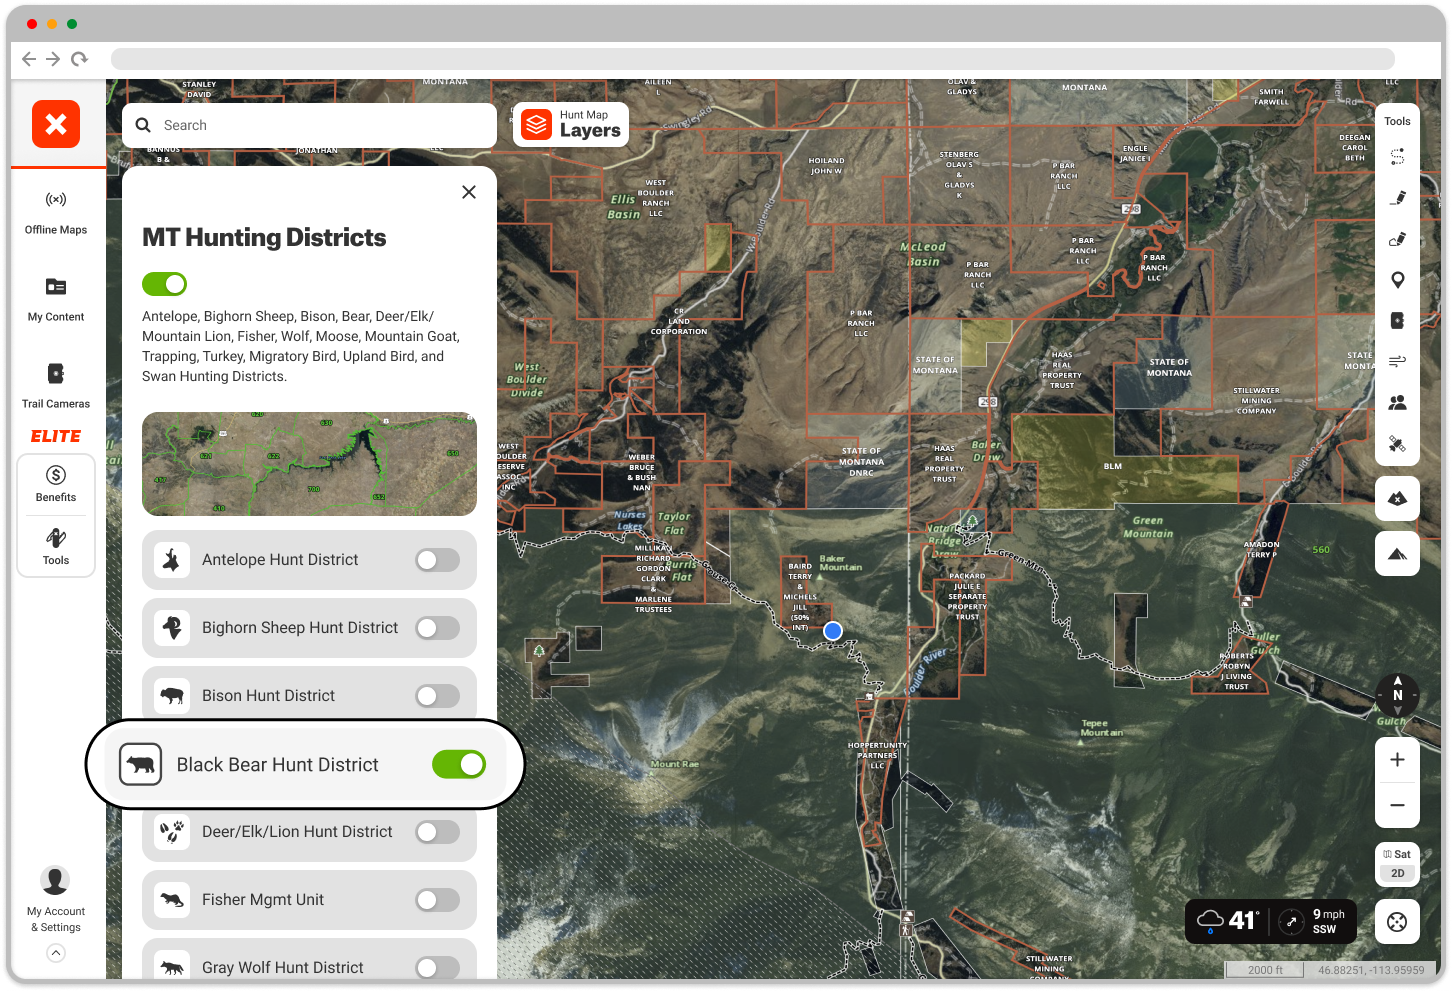Screen dimensions: 1452x991
Task: Click the antelope icon in Antelope row
Action: (x=172, y=560)
